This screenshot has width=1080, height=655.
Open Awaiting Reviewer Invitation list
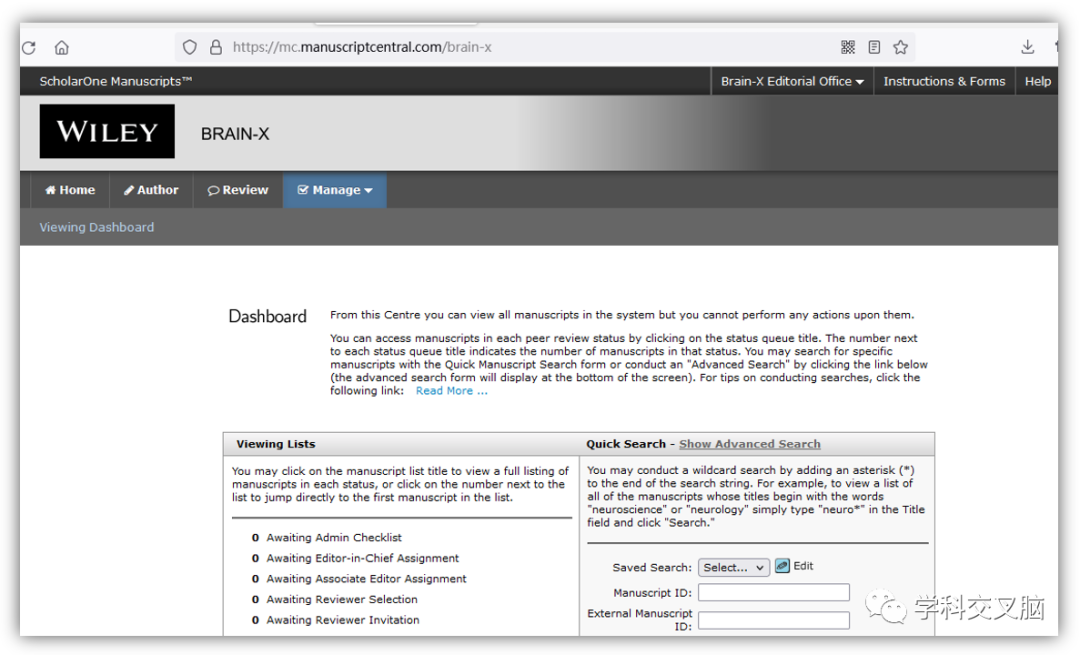(x=343, y=620)
